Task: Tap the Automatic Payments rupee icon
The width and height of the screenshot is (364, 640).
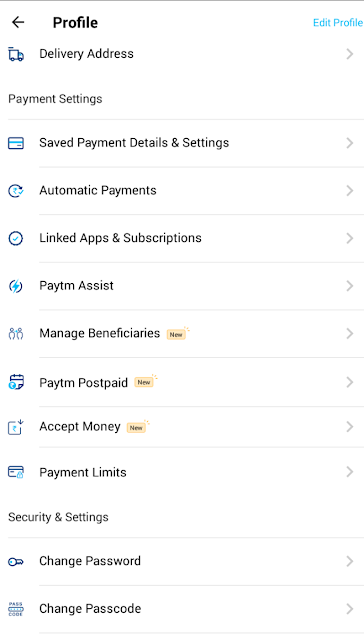Action: coord(16,191)
